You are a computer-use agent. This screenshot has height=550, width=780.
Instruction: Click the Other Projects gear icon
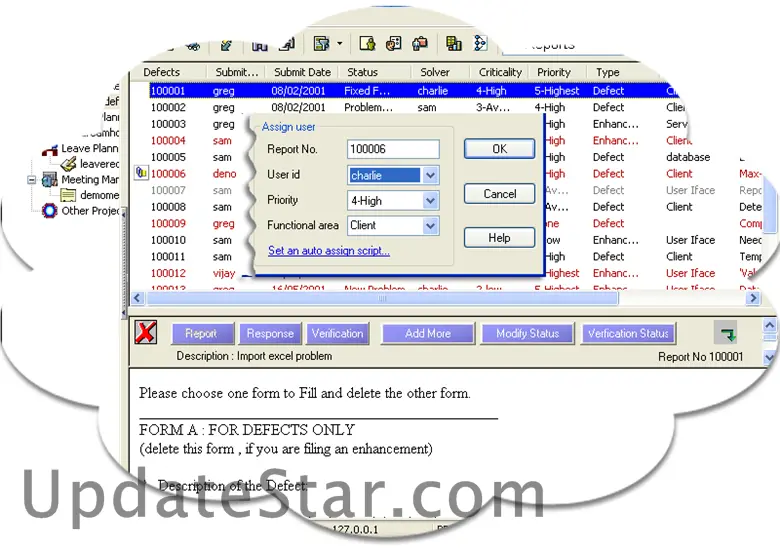tap(50, 211)
